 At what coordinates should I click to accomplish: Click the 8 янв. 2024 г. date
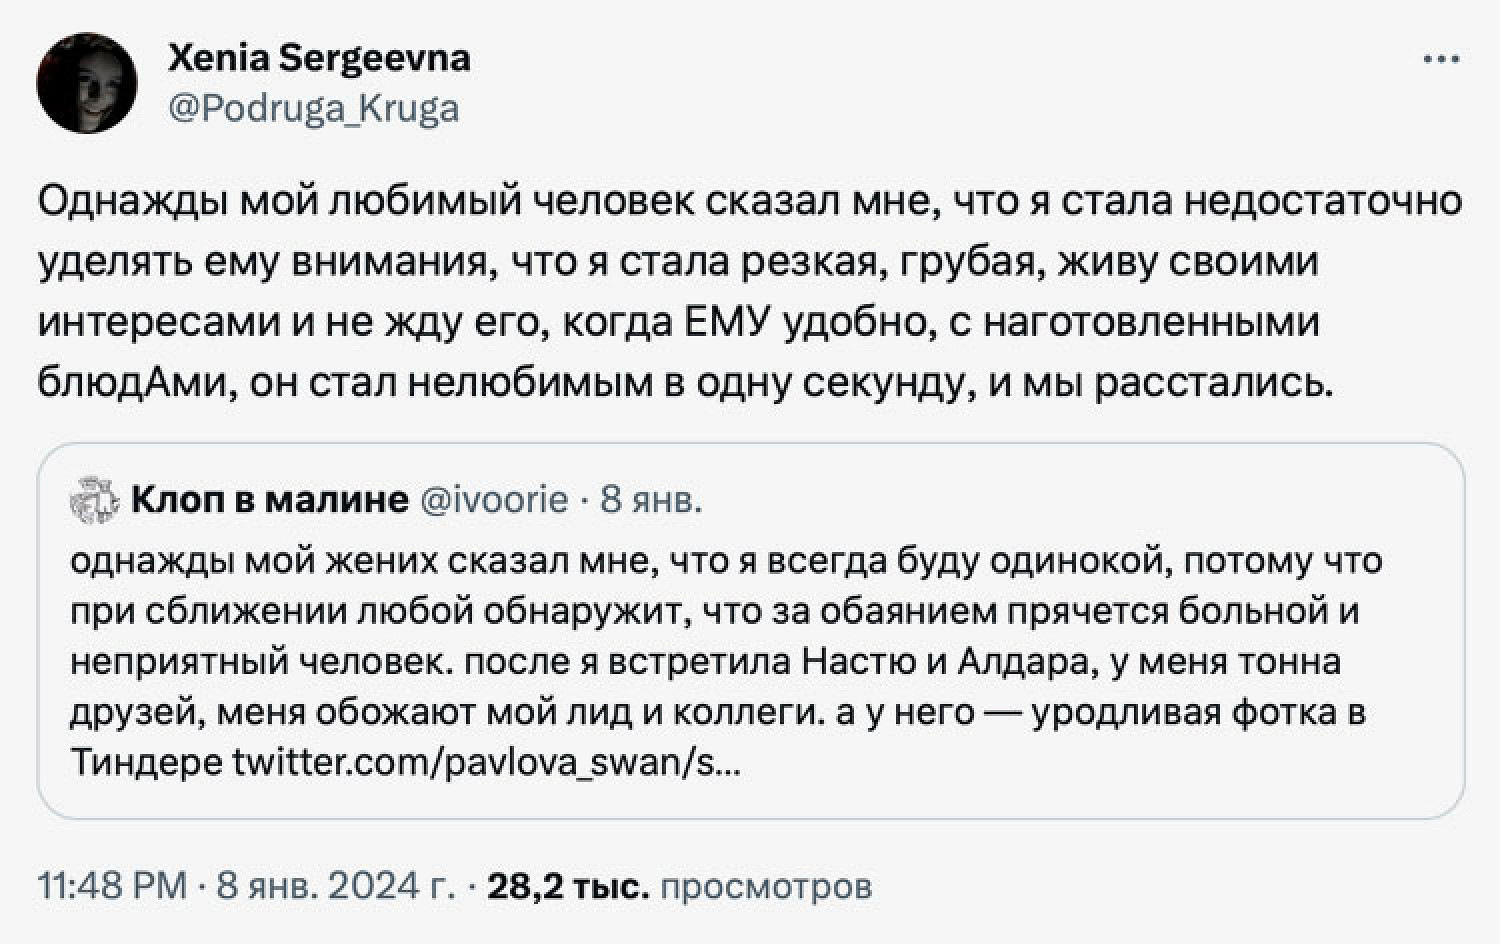coord(335,885)
